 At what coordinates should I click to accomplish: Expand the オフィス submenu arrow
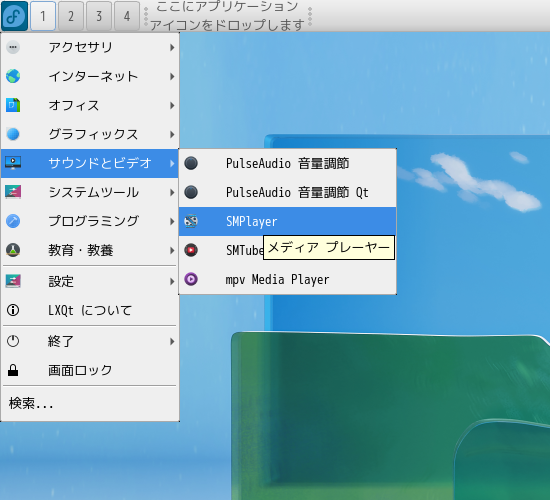coord(172,105)
